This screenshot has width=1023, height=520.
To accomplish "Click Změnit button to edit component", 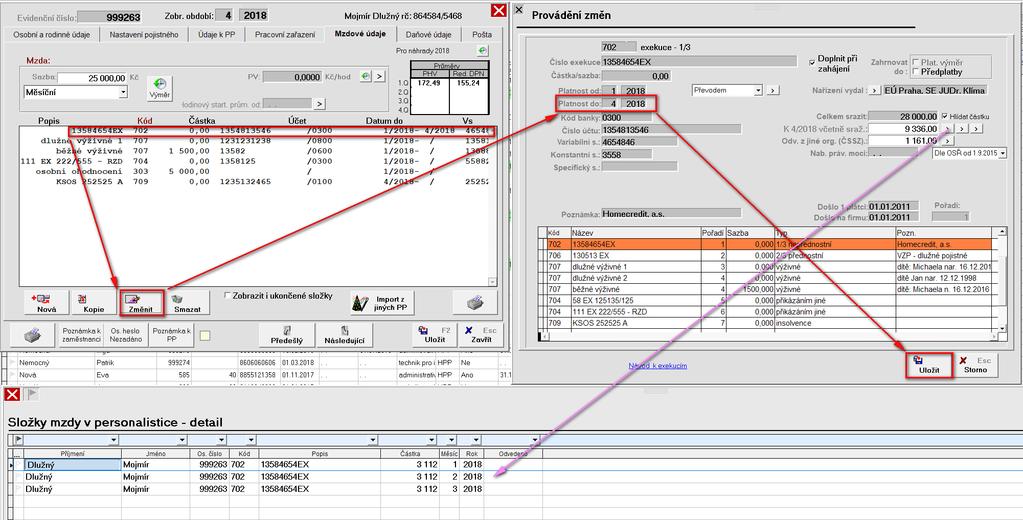I will (x=141, y=303).
